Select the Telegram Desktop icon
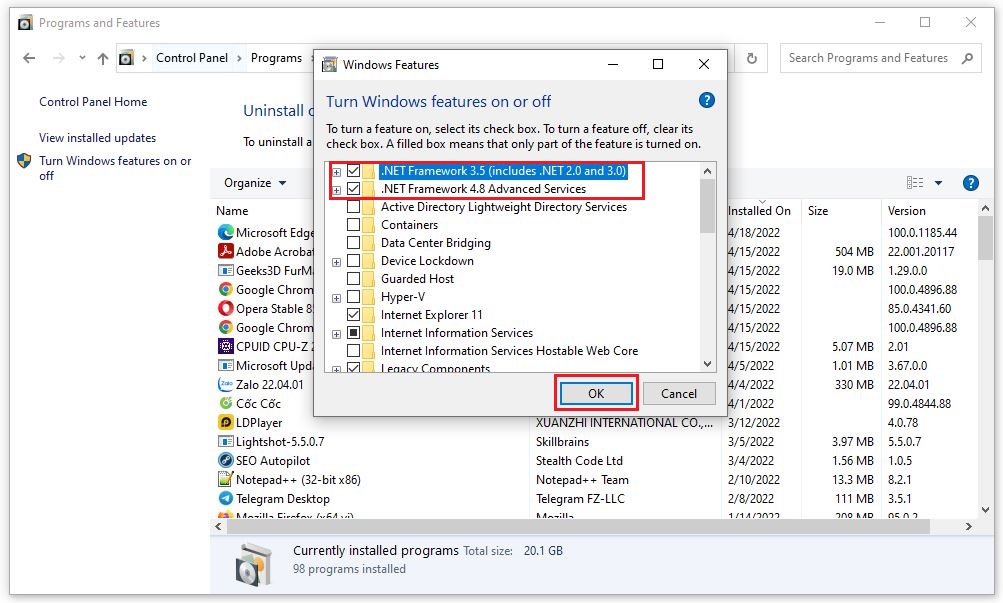 223,498
